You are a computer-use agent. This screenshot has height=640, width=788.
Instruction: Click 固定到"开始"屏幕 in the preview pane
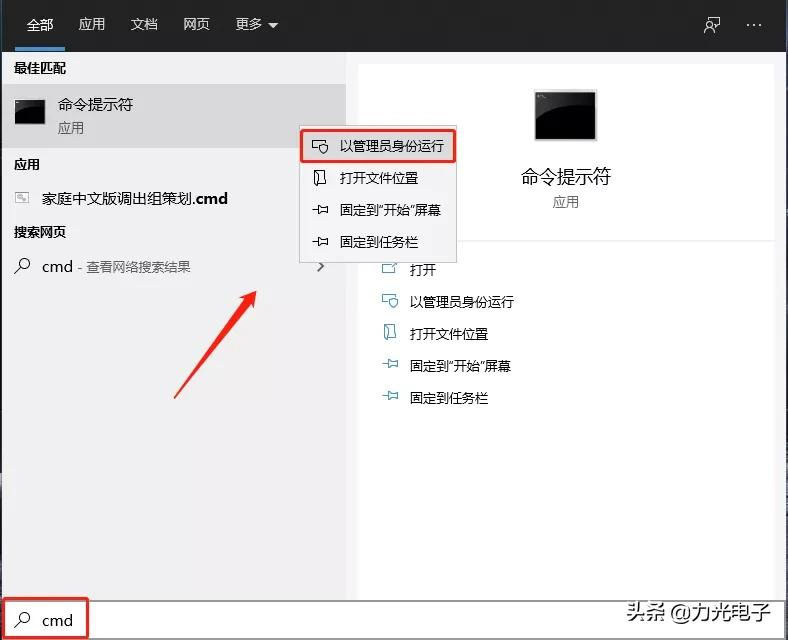(x=460, y=366)
